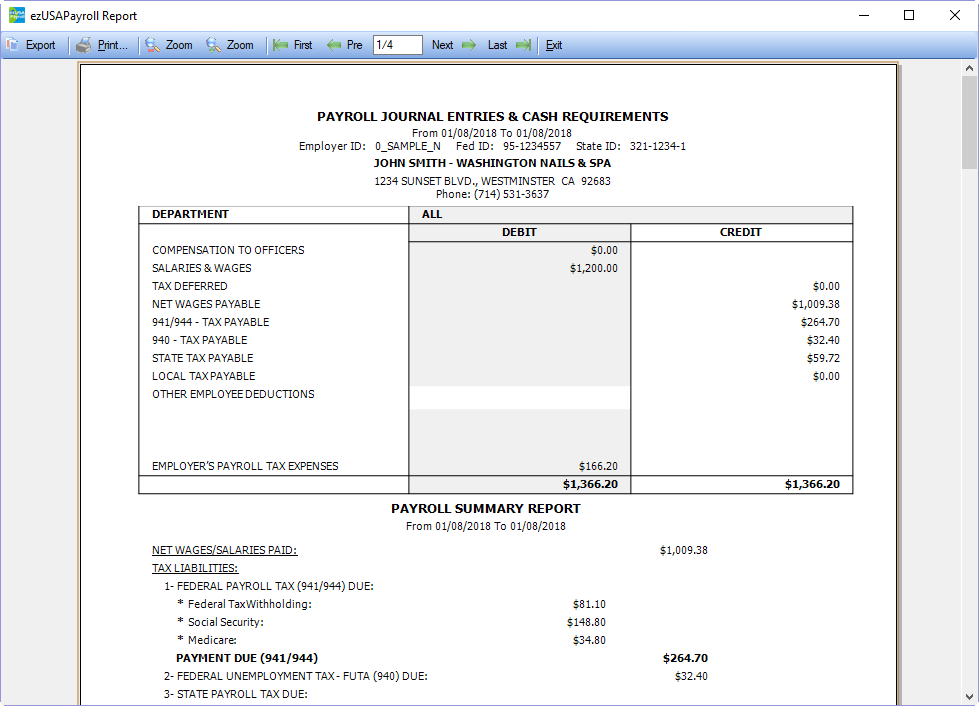The height and width of the screenshot is (706, 979).
Task: Click the DEBIT column header in the journal table
Action: (x=519, y=232)
